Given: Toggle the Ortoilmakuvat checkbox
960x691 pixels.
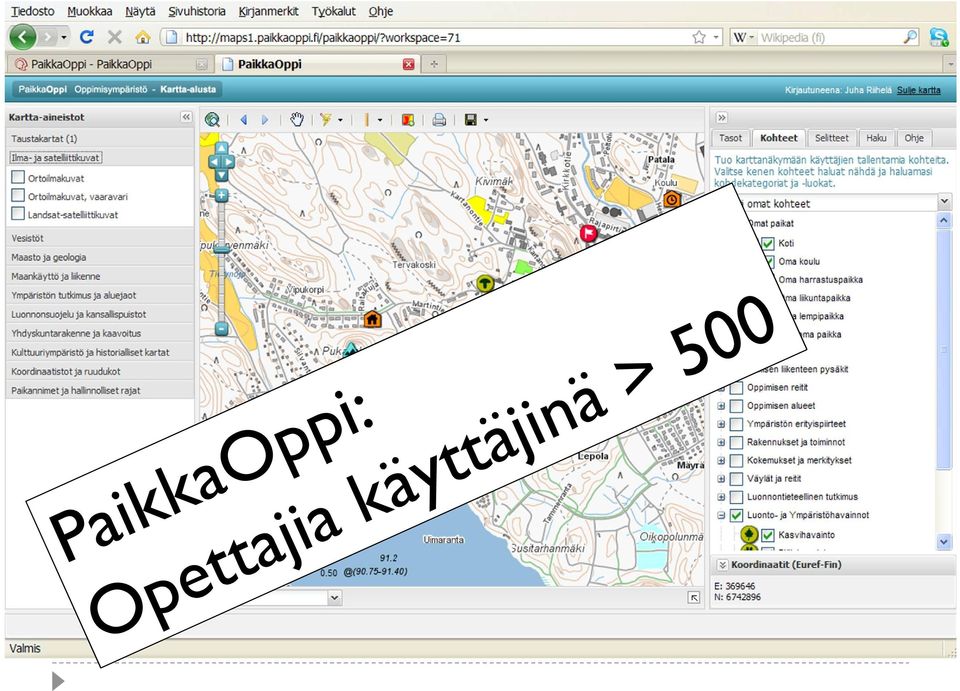Looking at the screenshot, I should pyautogui.click(x=18, y=177).
